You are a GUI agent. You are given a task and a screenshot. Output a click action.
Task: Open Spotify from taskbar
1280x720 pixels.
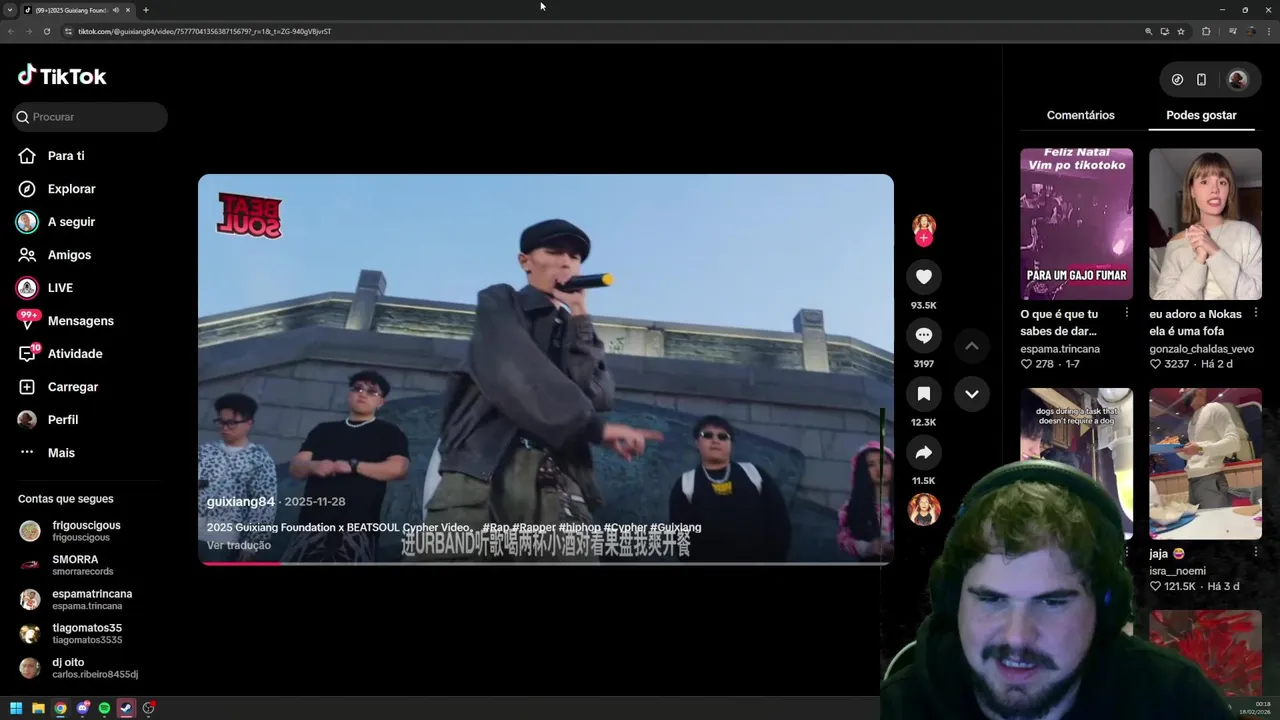[104, 708]
